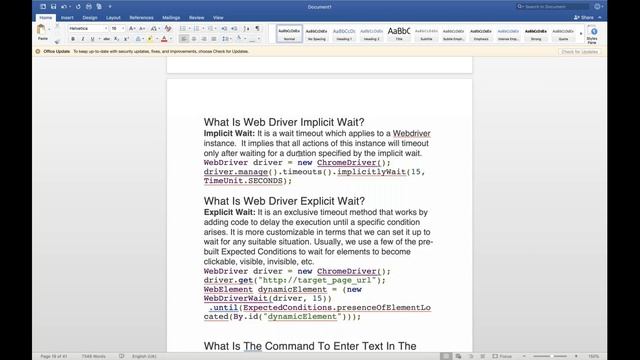Center the paragraph text
Viewport: 640px width, 360px height.
tap(194, 39)
